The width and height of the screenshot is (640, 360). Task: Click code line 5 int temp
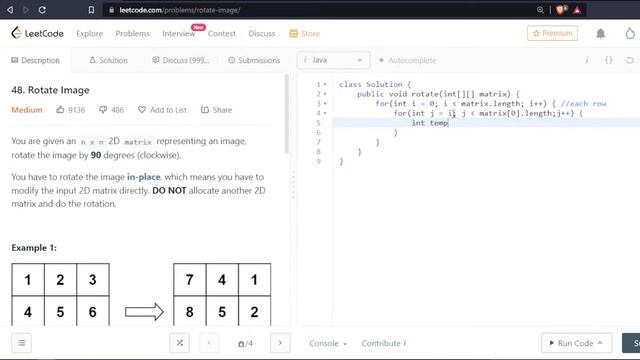click(430, 123)
